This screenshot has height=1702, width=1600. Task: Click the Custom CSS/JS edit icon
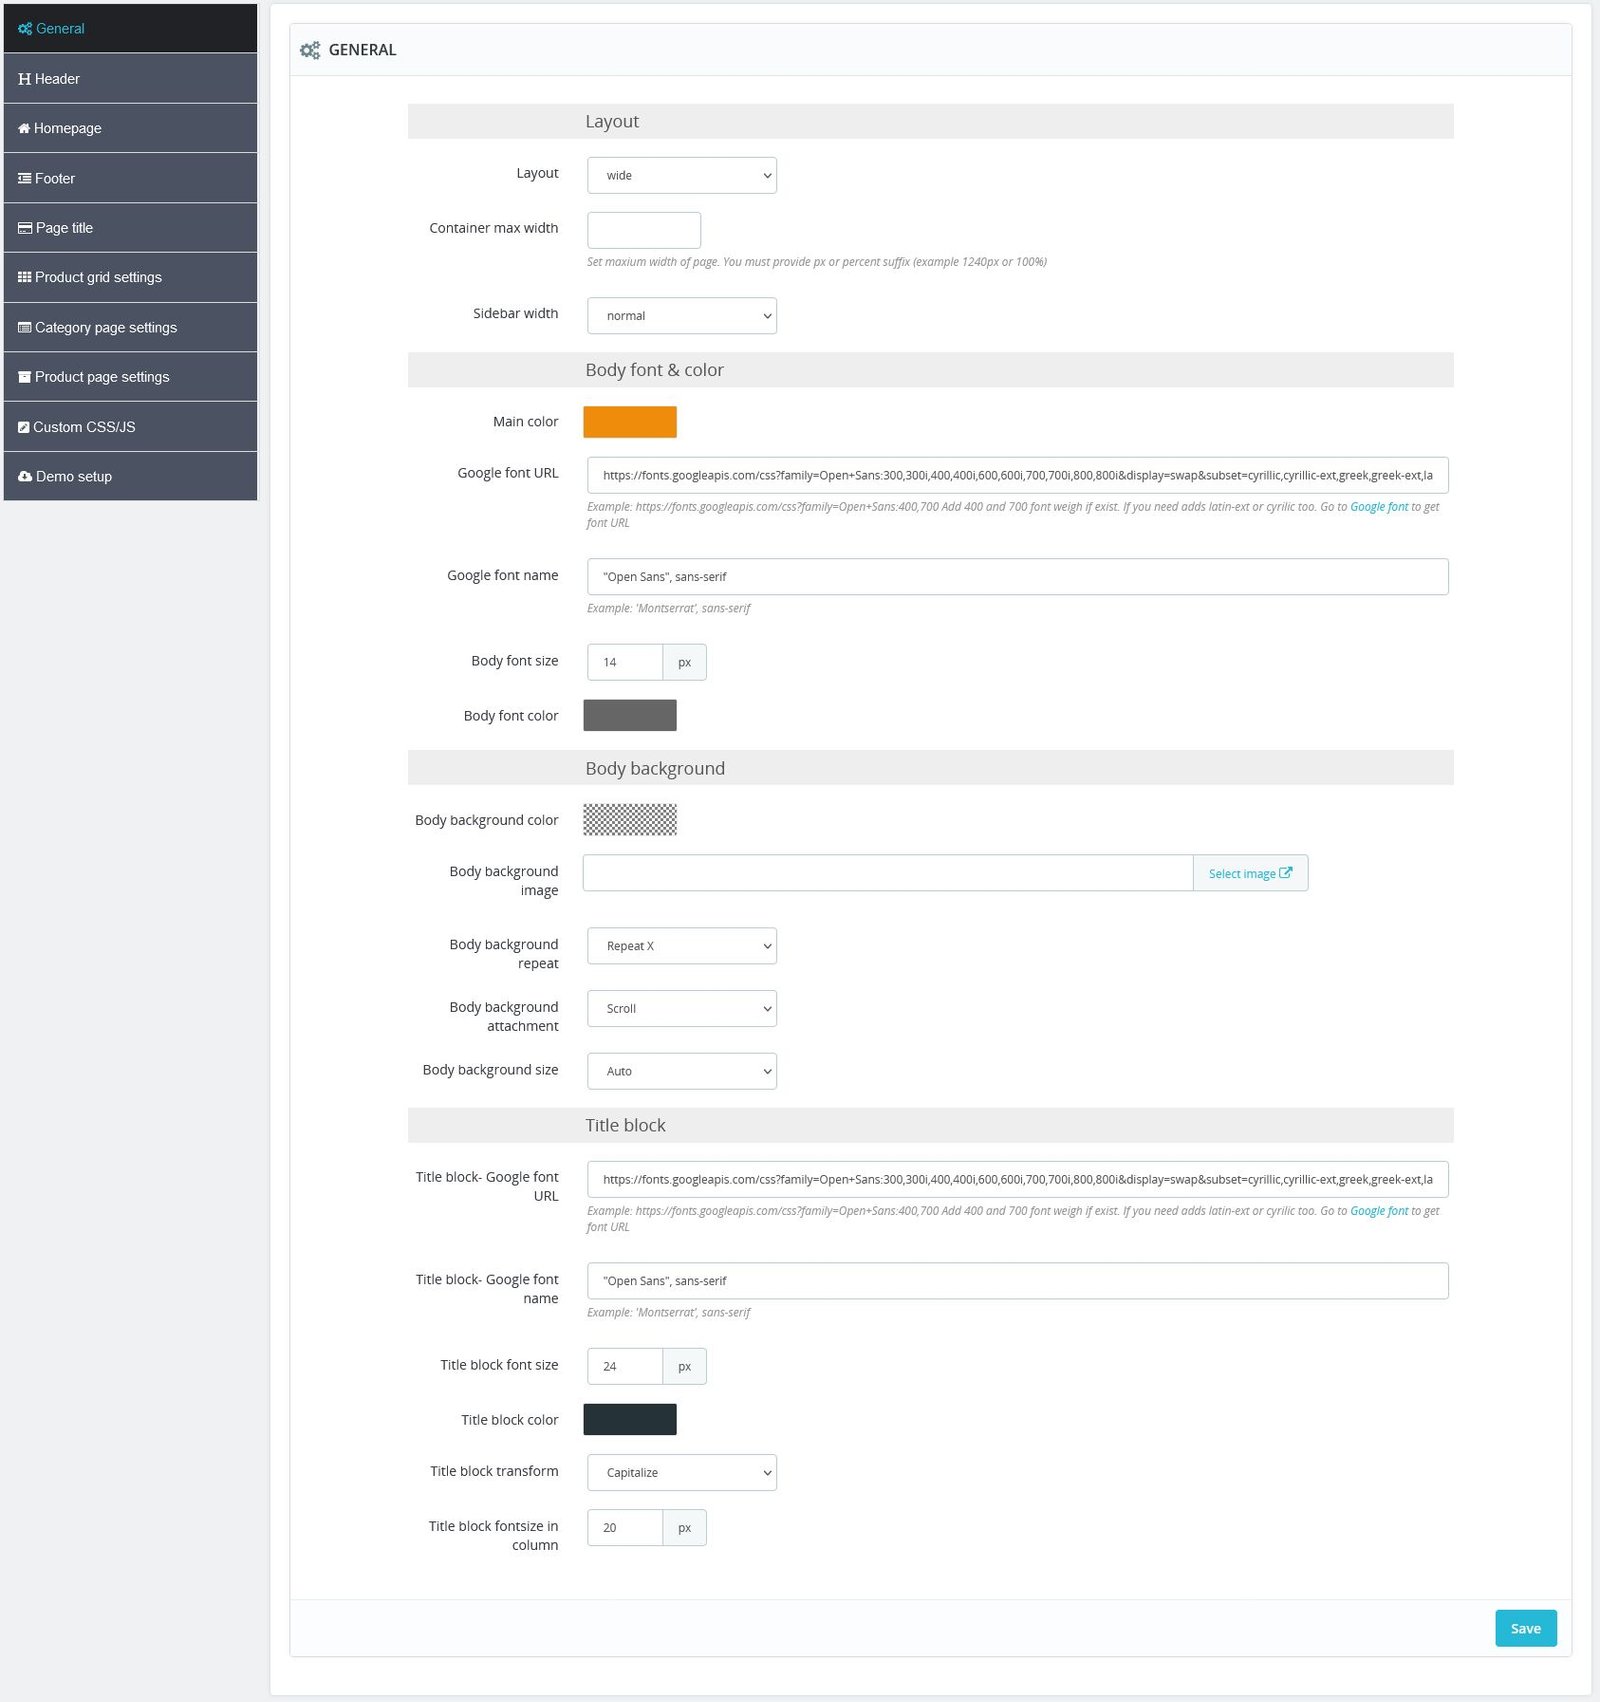coord(24,427)
